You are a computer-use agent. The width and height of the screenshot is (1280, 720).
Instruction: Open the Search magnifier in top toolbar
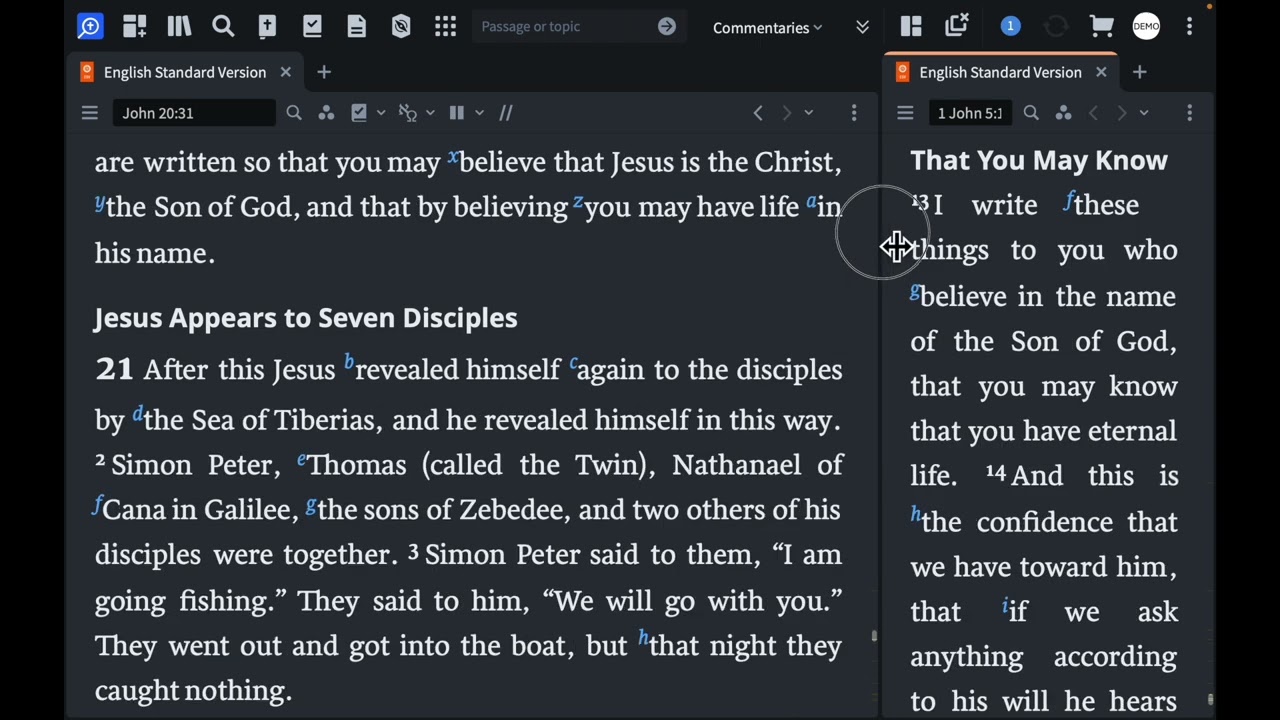click(x=223, y=27)
